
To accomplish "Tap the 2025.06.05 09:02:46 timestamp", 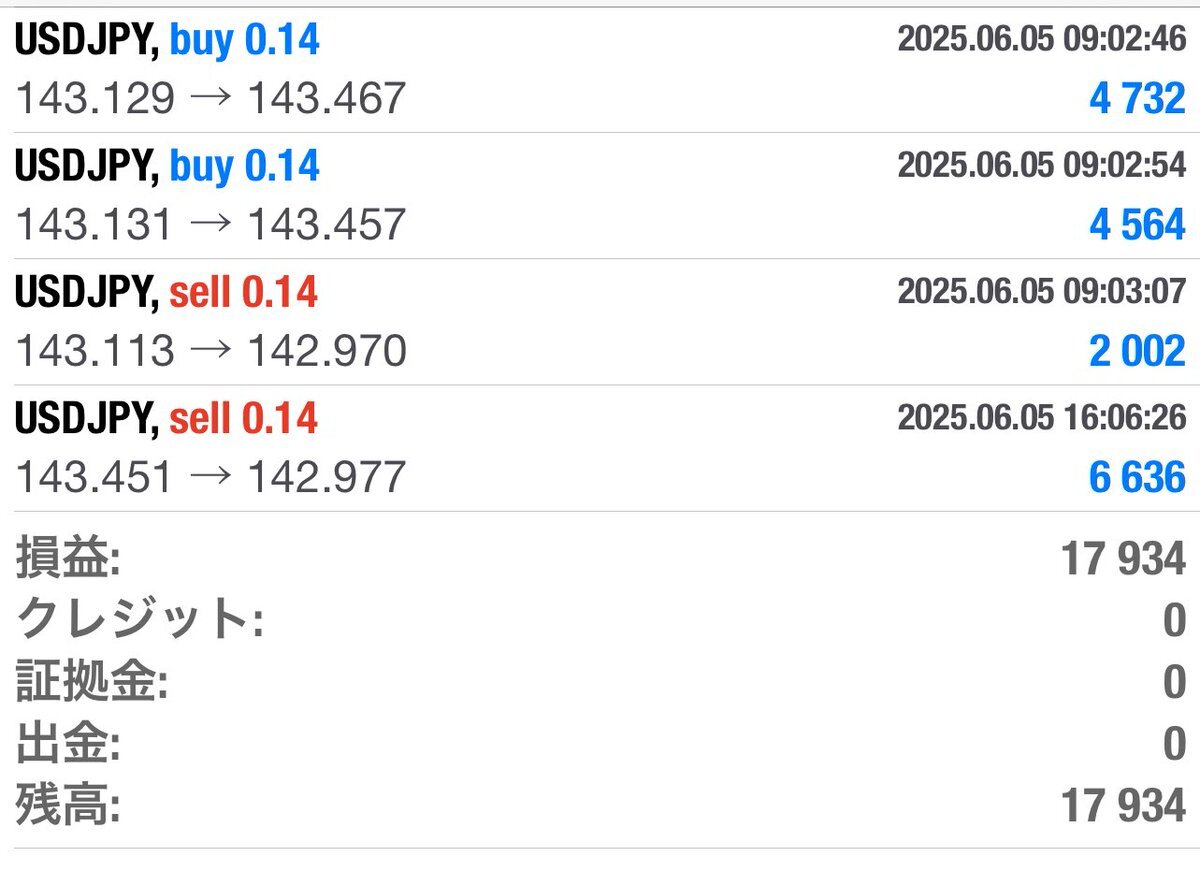I will [1041, 39].
